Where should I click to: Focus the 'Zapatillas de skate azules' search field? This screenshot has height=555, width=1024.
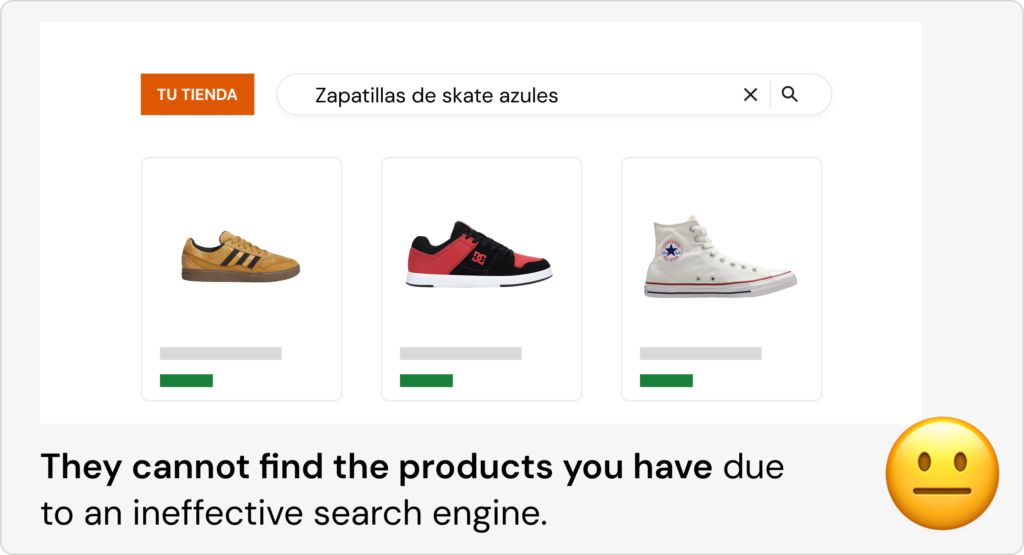[x=500, y=95]
